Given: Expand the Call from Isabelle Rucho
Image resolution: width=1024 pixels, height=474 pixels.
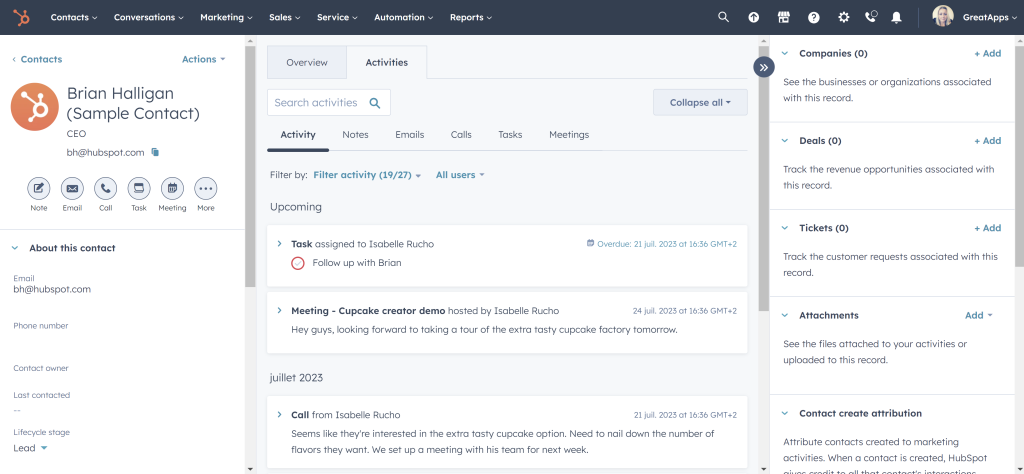Looking at the screenshot, I should click(x=280, y=415).
